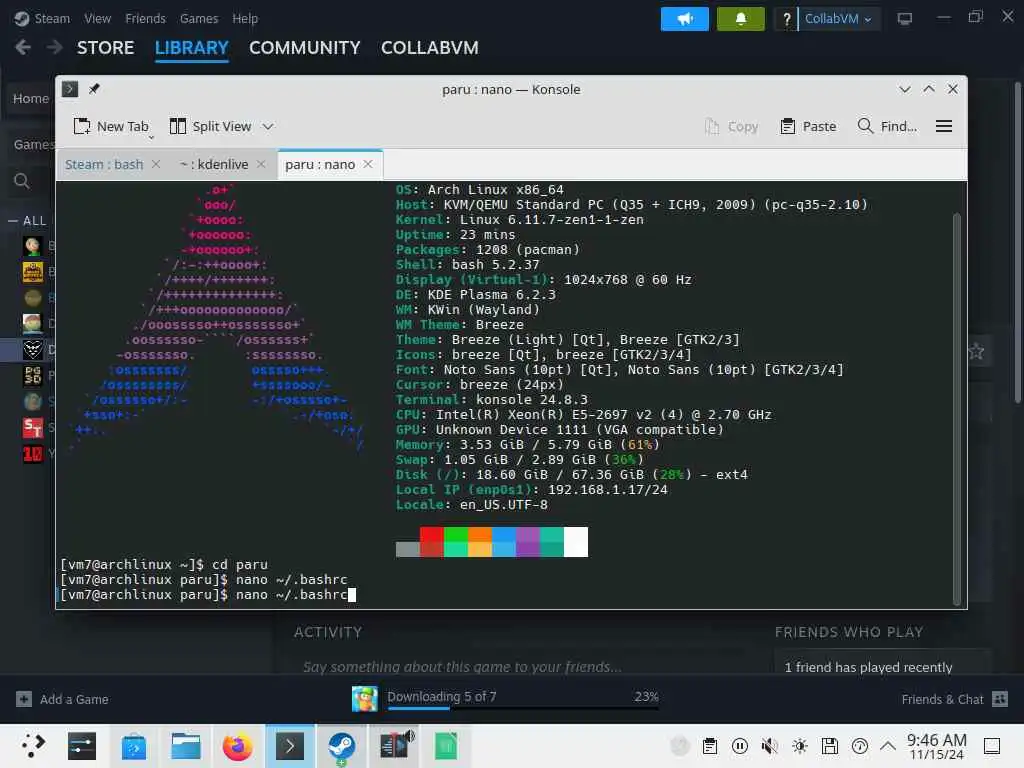
Task: Switch Steam to Big Picture mode icon
Action: pos(904,19)
